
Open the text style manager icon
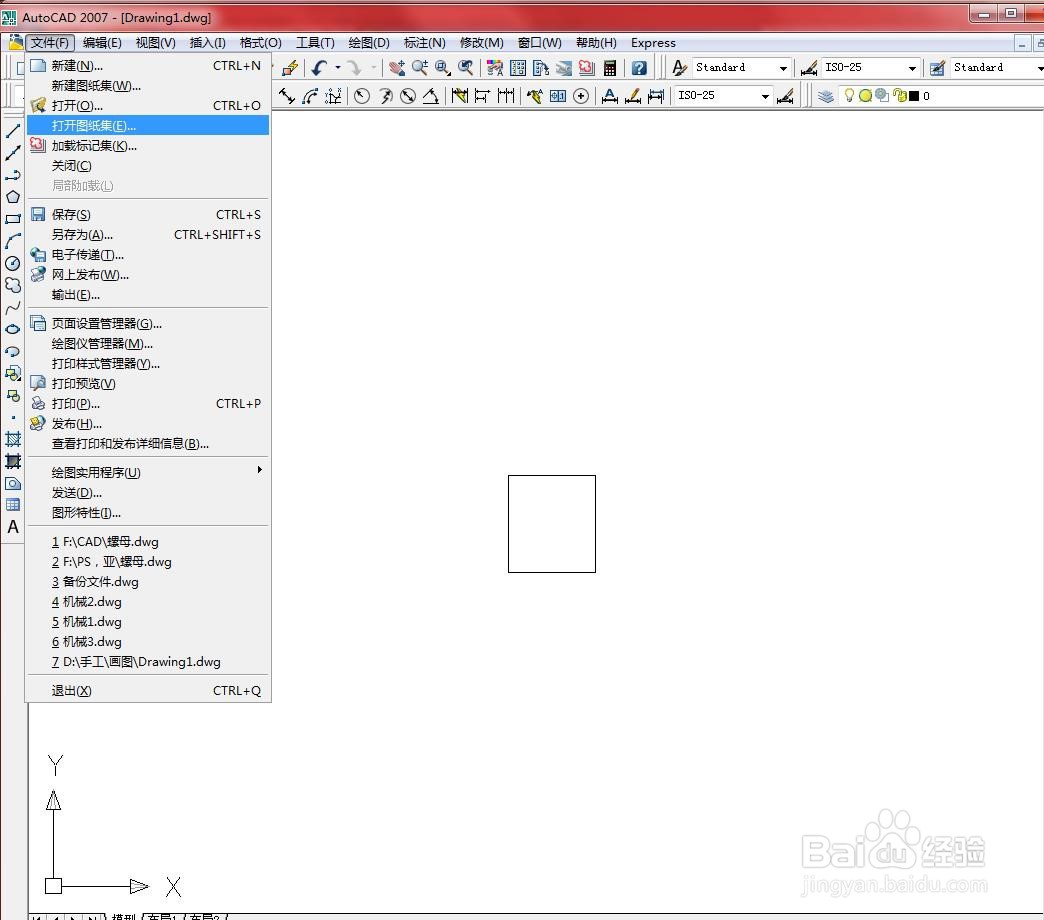pyautogui.click(x=679, y=68)
